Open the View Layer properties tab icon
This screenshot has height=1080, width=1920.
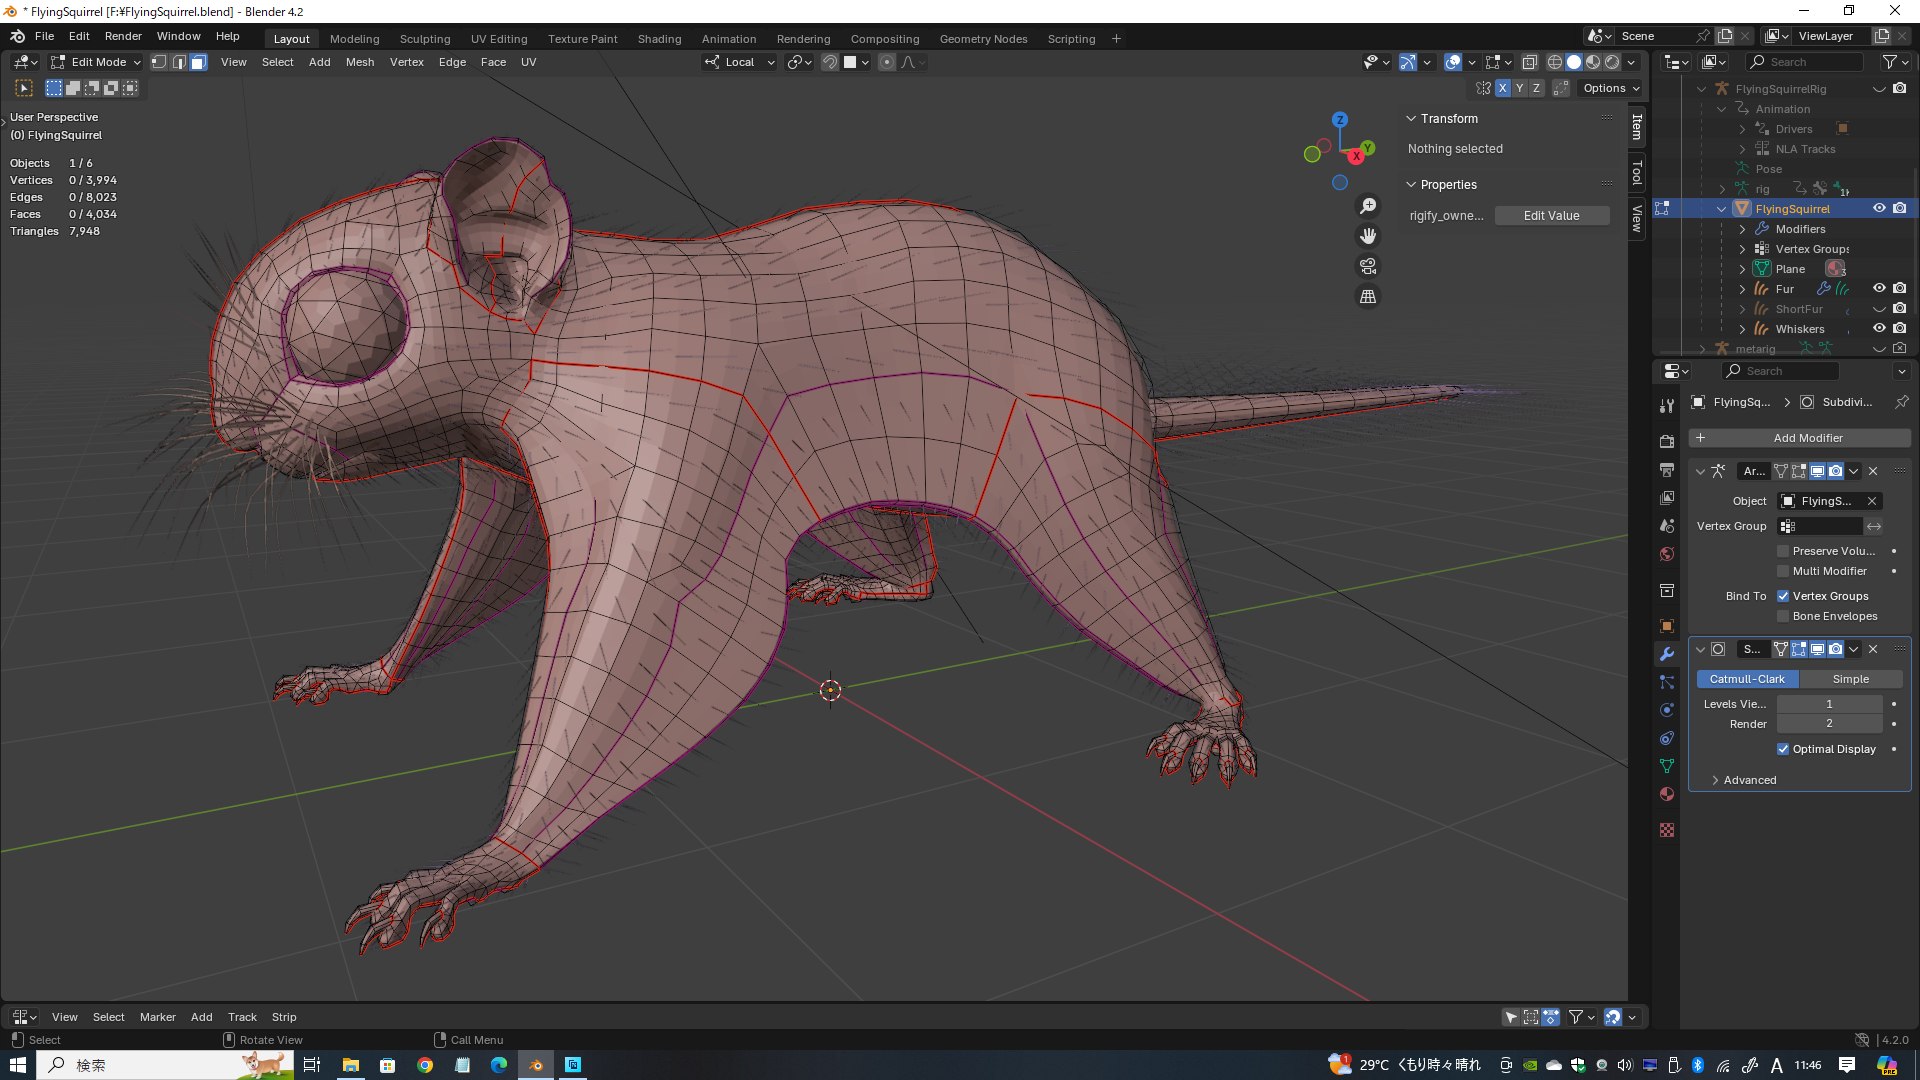pyautogui.click(x=1666, y=497)
